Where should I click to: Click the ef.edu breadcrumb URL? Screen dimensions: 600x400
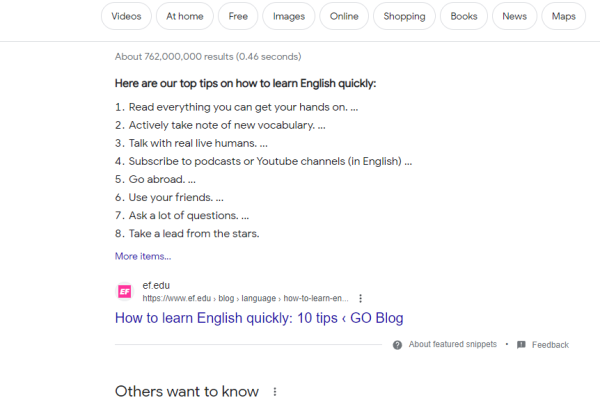245,298
